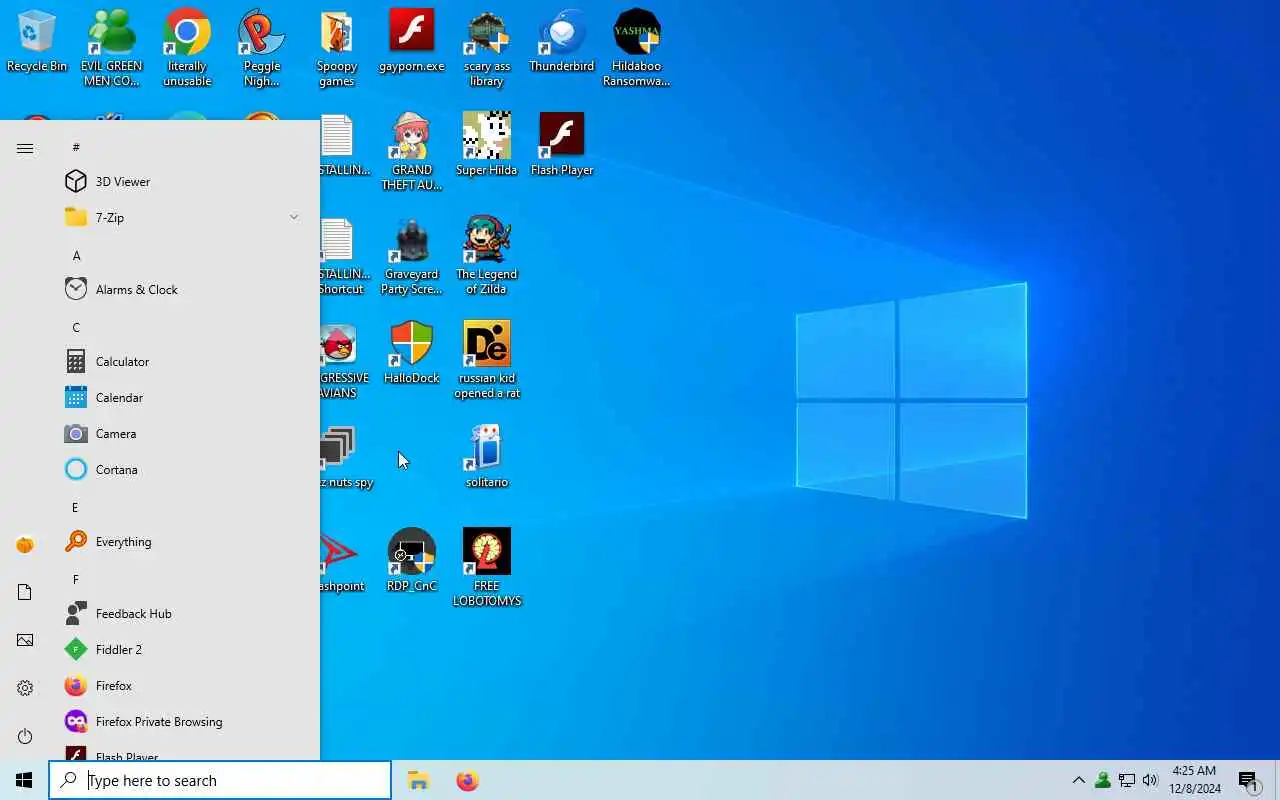Open the Graveyard Party Scre... shortcut
The width and height of the screenshot is (1280, 800).
coord(412,257)
